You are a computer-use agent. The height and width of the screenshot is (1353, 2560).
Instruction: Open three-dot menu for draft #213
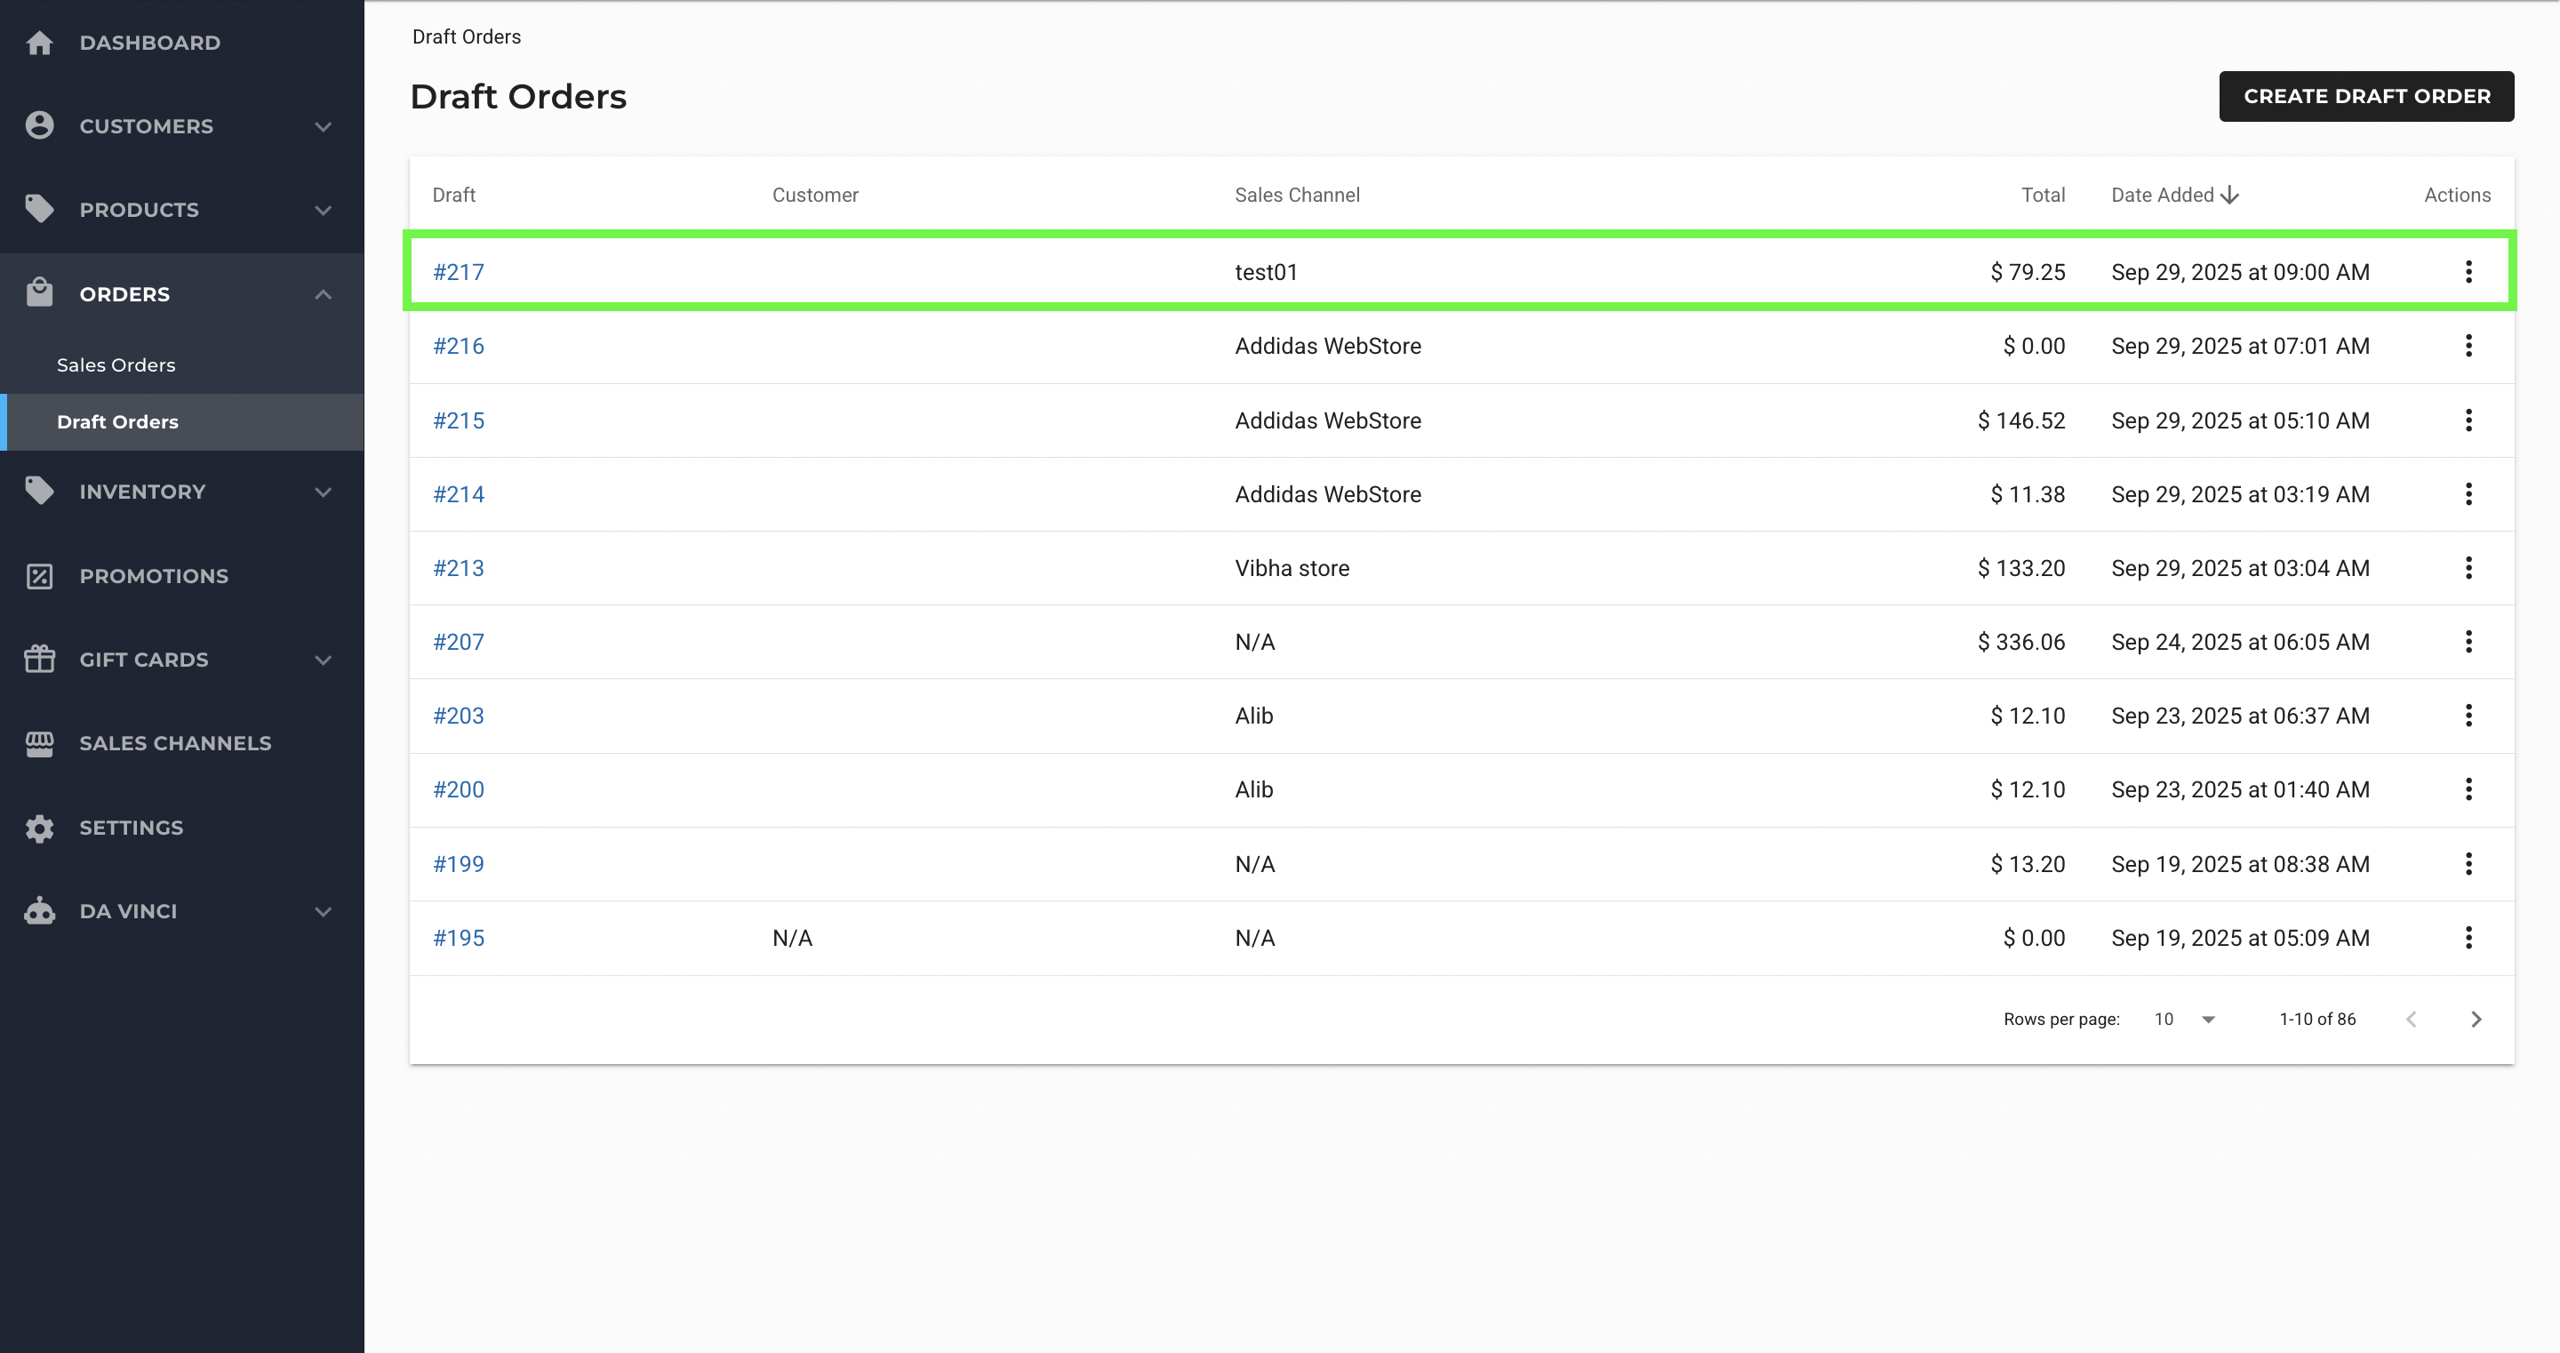pos(2468,568)
